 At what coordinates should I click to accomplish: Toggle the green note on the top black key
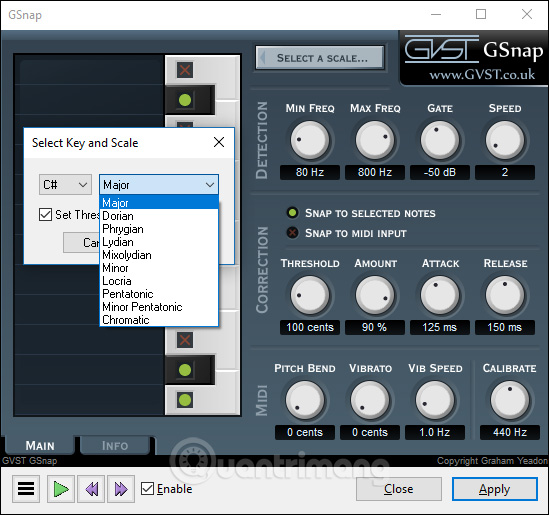pyautogui.click(x=185, y=100)
